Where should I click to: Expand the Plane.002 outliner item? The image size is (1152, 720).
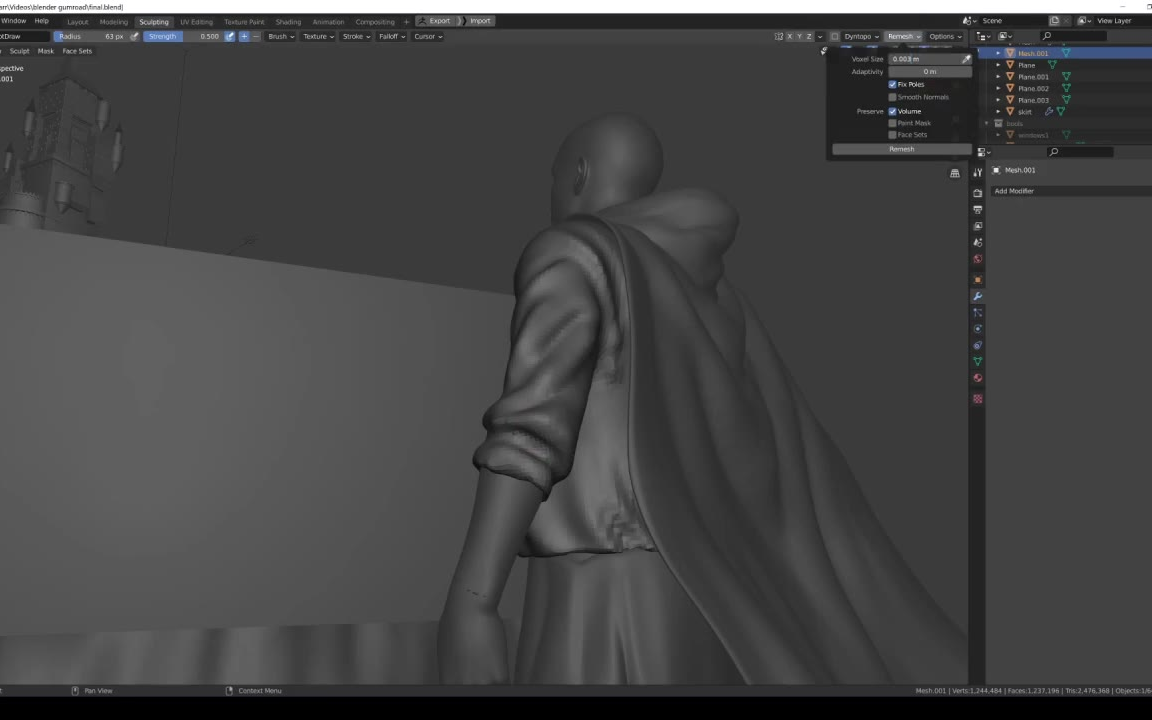(x=998, y=89)
